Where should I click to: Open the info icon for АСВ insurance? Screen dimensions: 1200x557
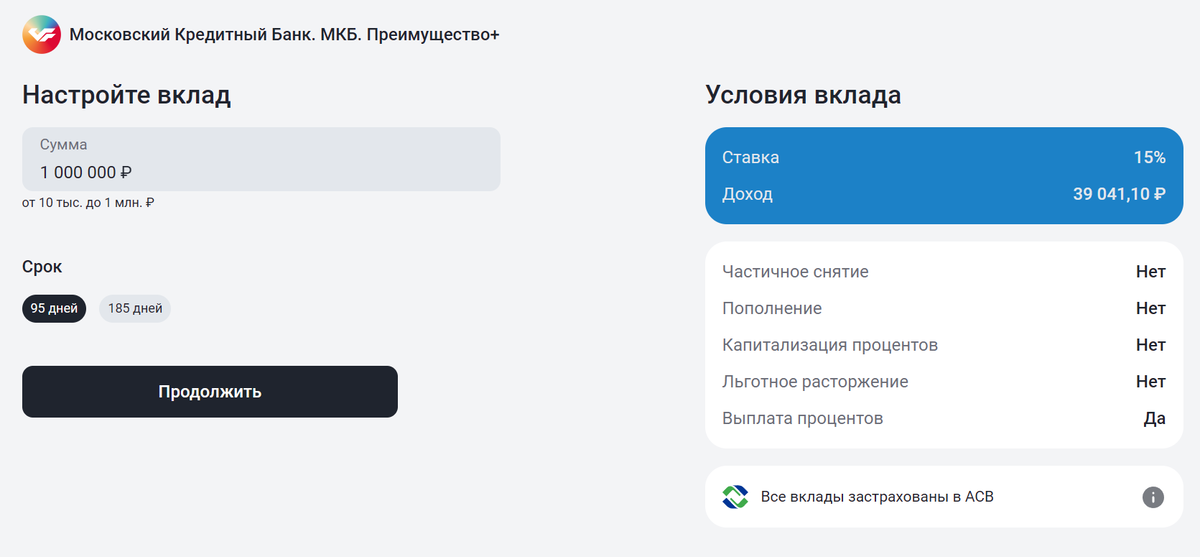click(x=1153, y=497)
